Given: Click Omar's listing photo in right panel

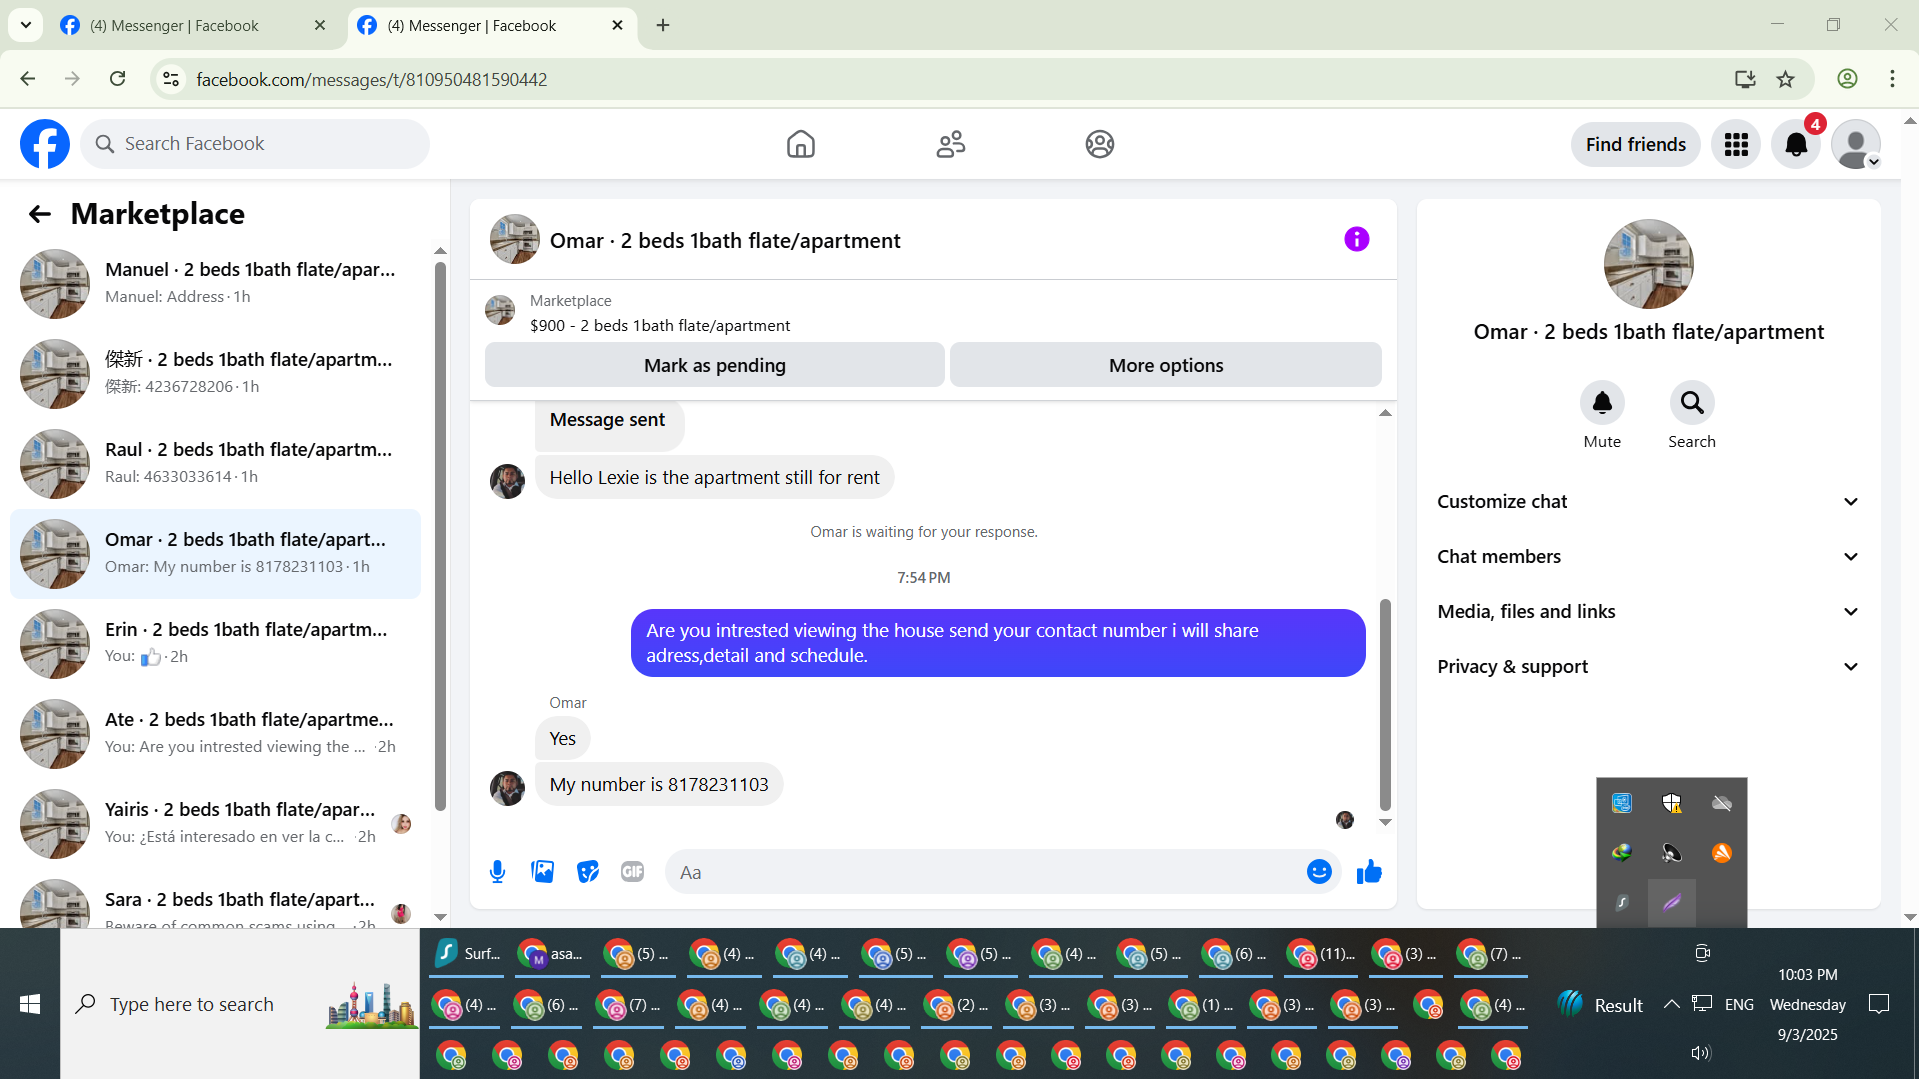Looking at the screenshot, I should (x=1648, y=264).
